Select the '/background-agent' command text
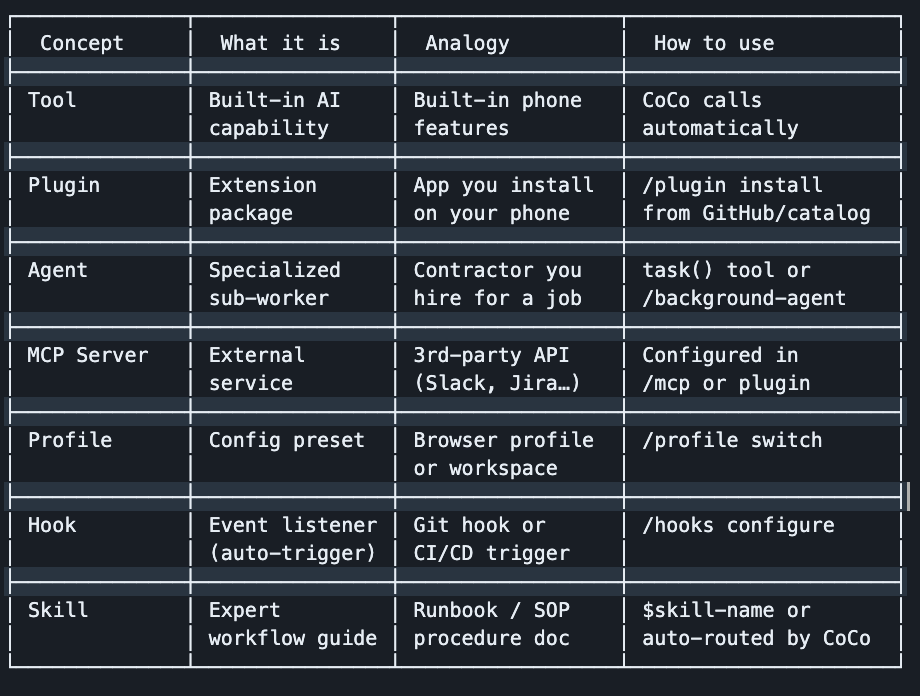Screen dimensions: 920x696 click(x=744, y=299)
